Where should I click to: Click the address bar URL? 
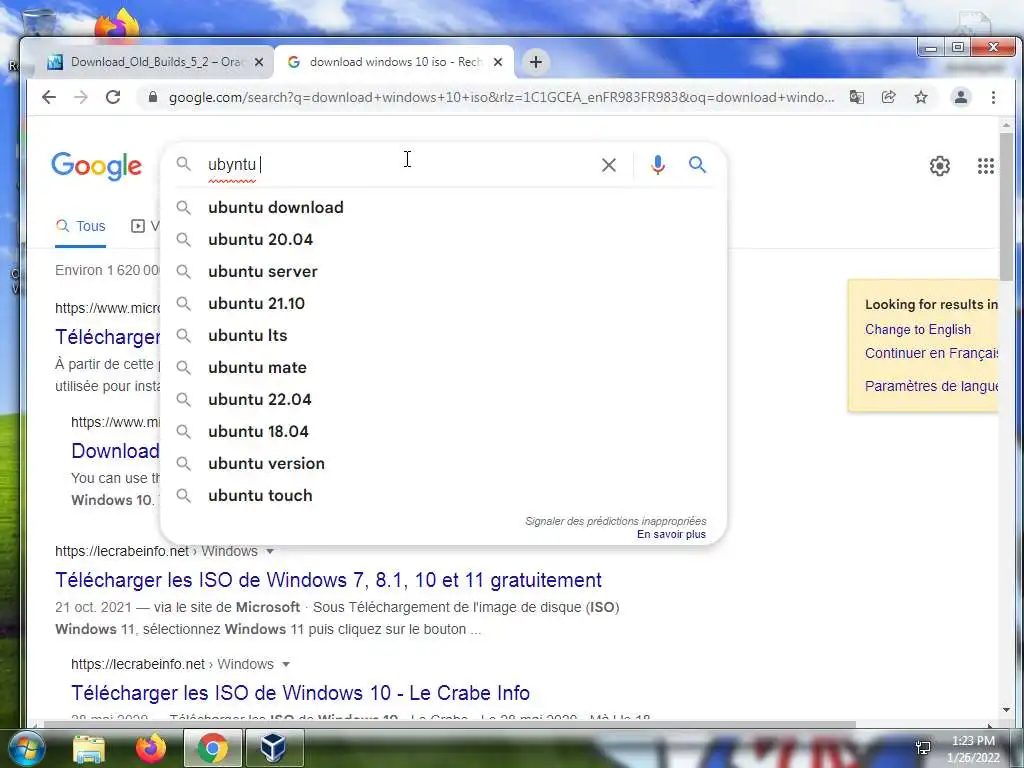[x=501, y=97]
